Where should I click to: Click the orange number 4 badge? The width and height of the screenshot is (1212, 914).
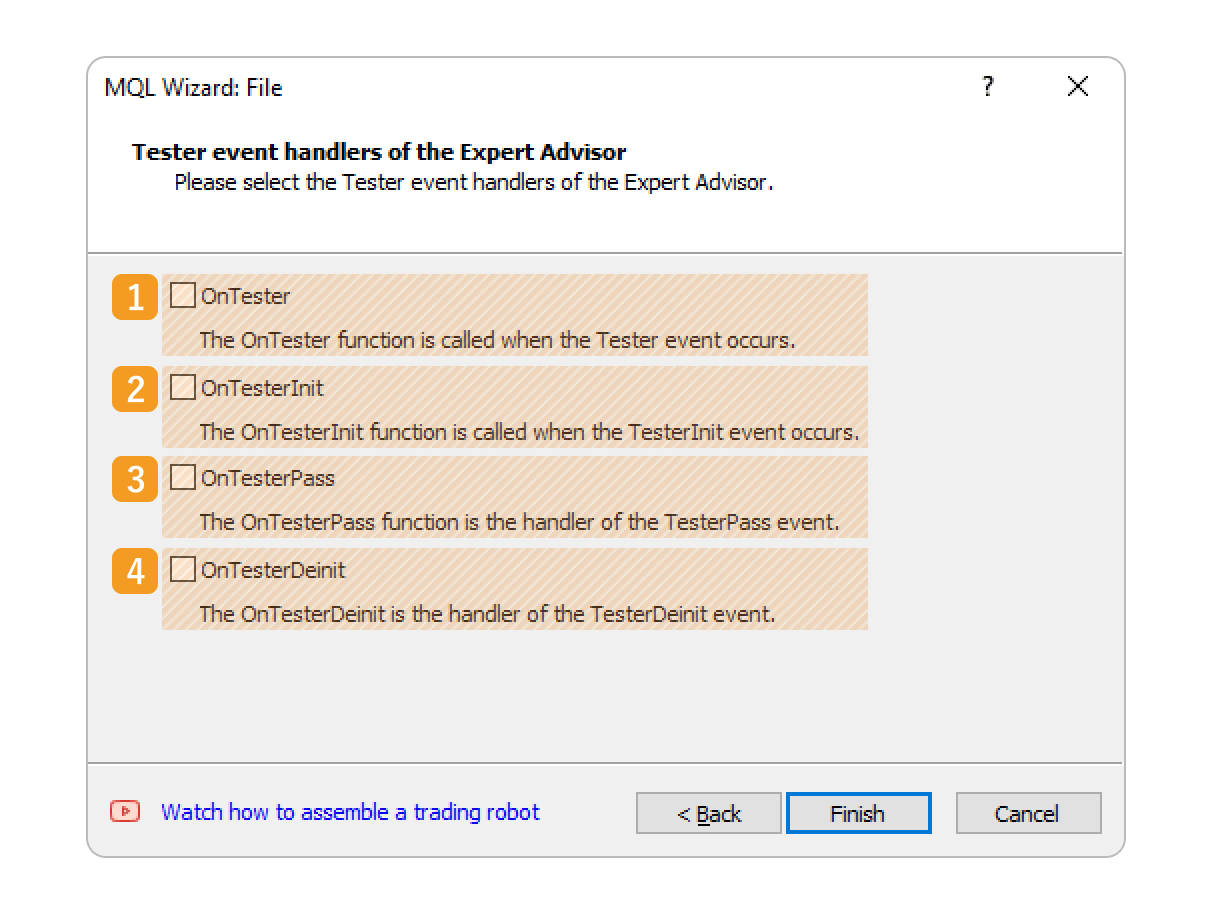click(x=135, y=572)
